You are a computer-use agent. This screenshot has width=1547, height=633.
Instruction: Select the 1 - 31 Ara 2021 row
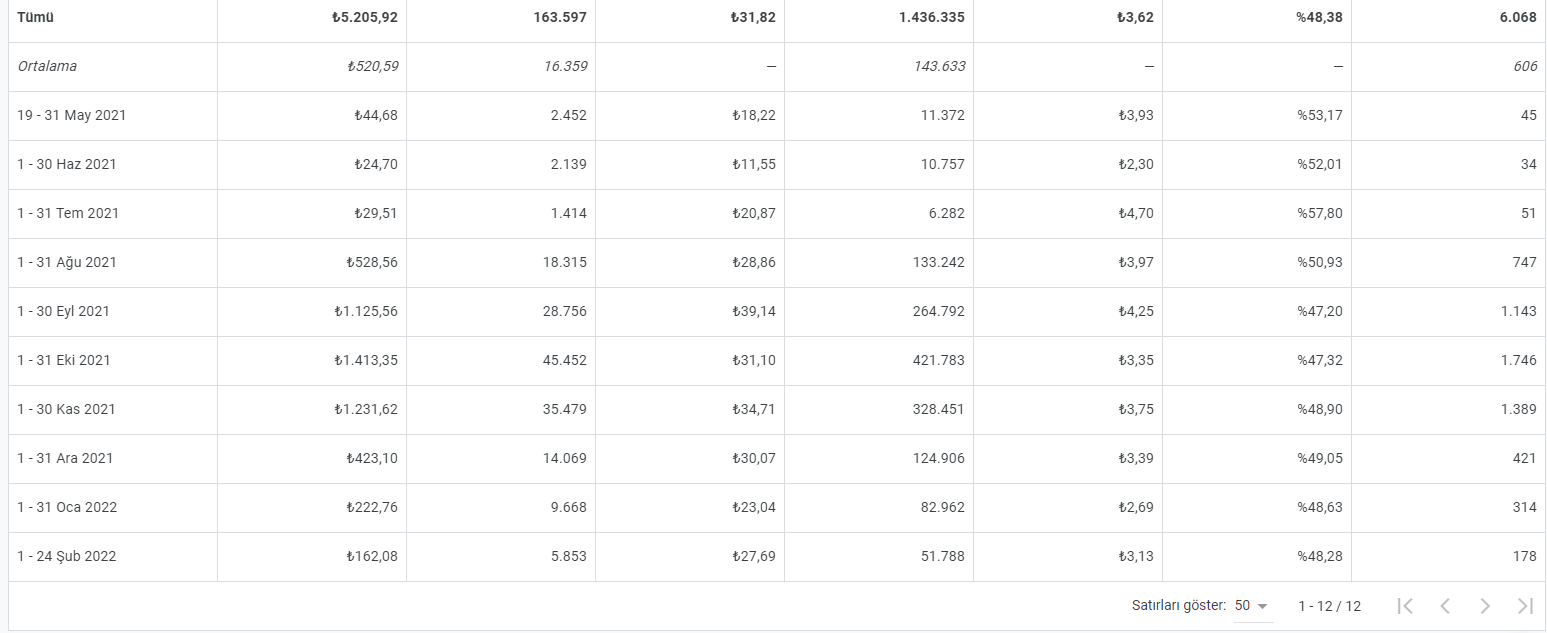(x=777, y=458)
